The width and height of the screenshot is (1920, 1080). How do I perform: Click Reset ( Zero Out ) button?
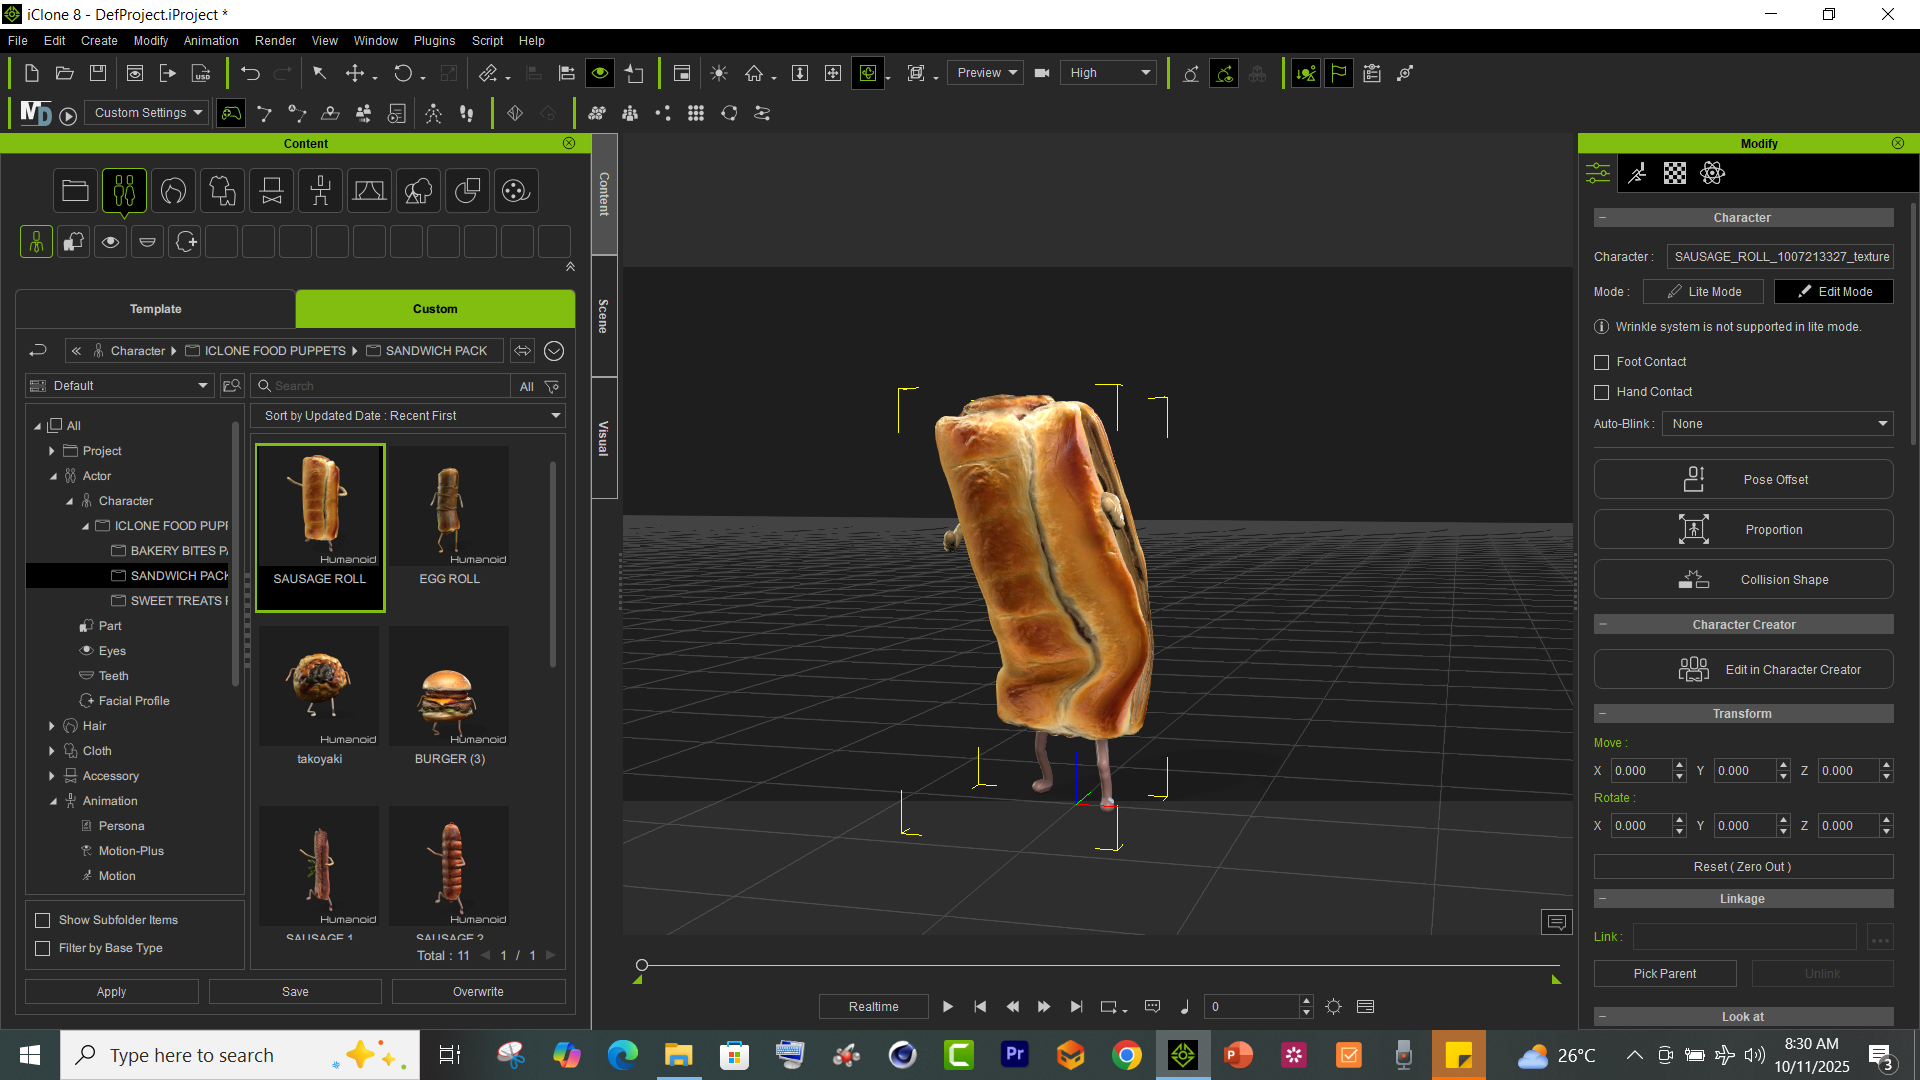(1743, 867)
